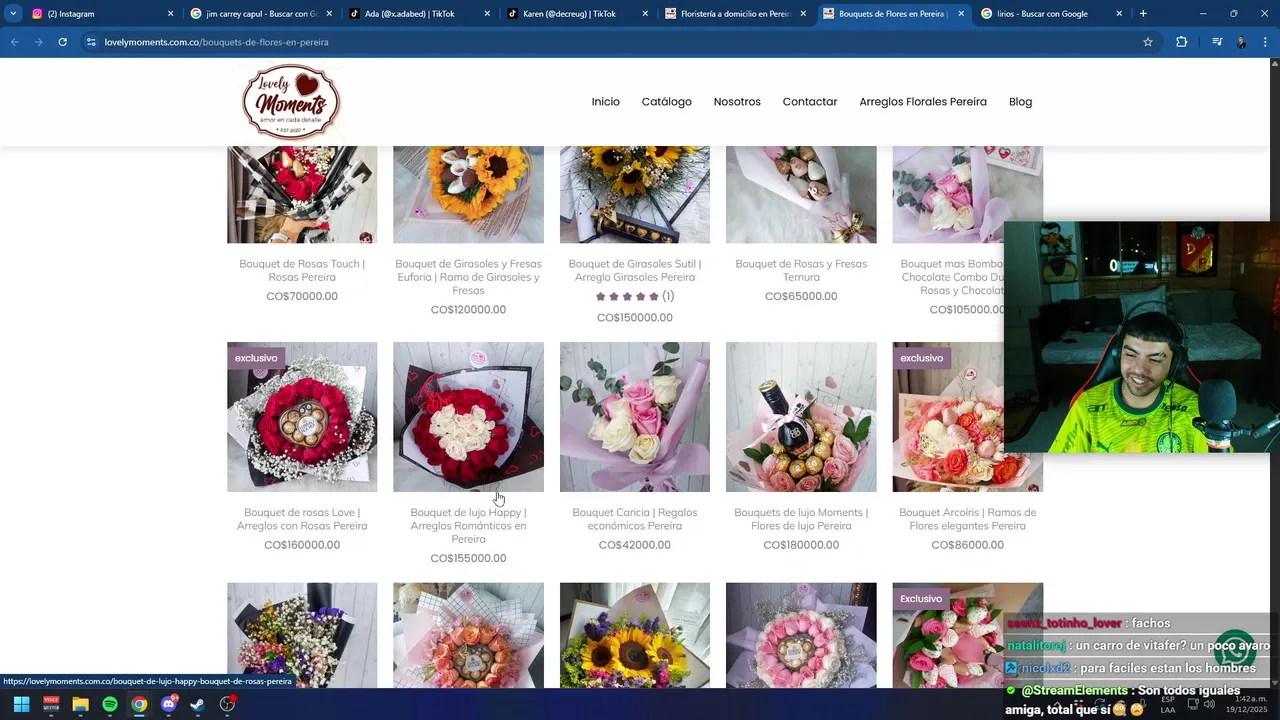Open OBS Studio from the taskbar
Image resolution: width=1280 pixels, height=720 pixels.
[x=228, y=704]
